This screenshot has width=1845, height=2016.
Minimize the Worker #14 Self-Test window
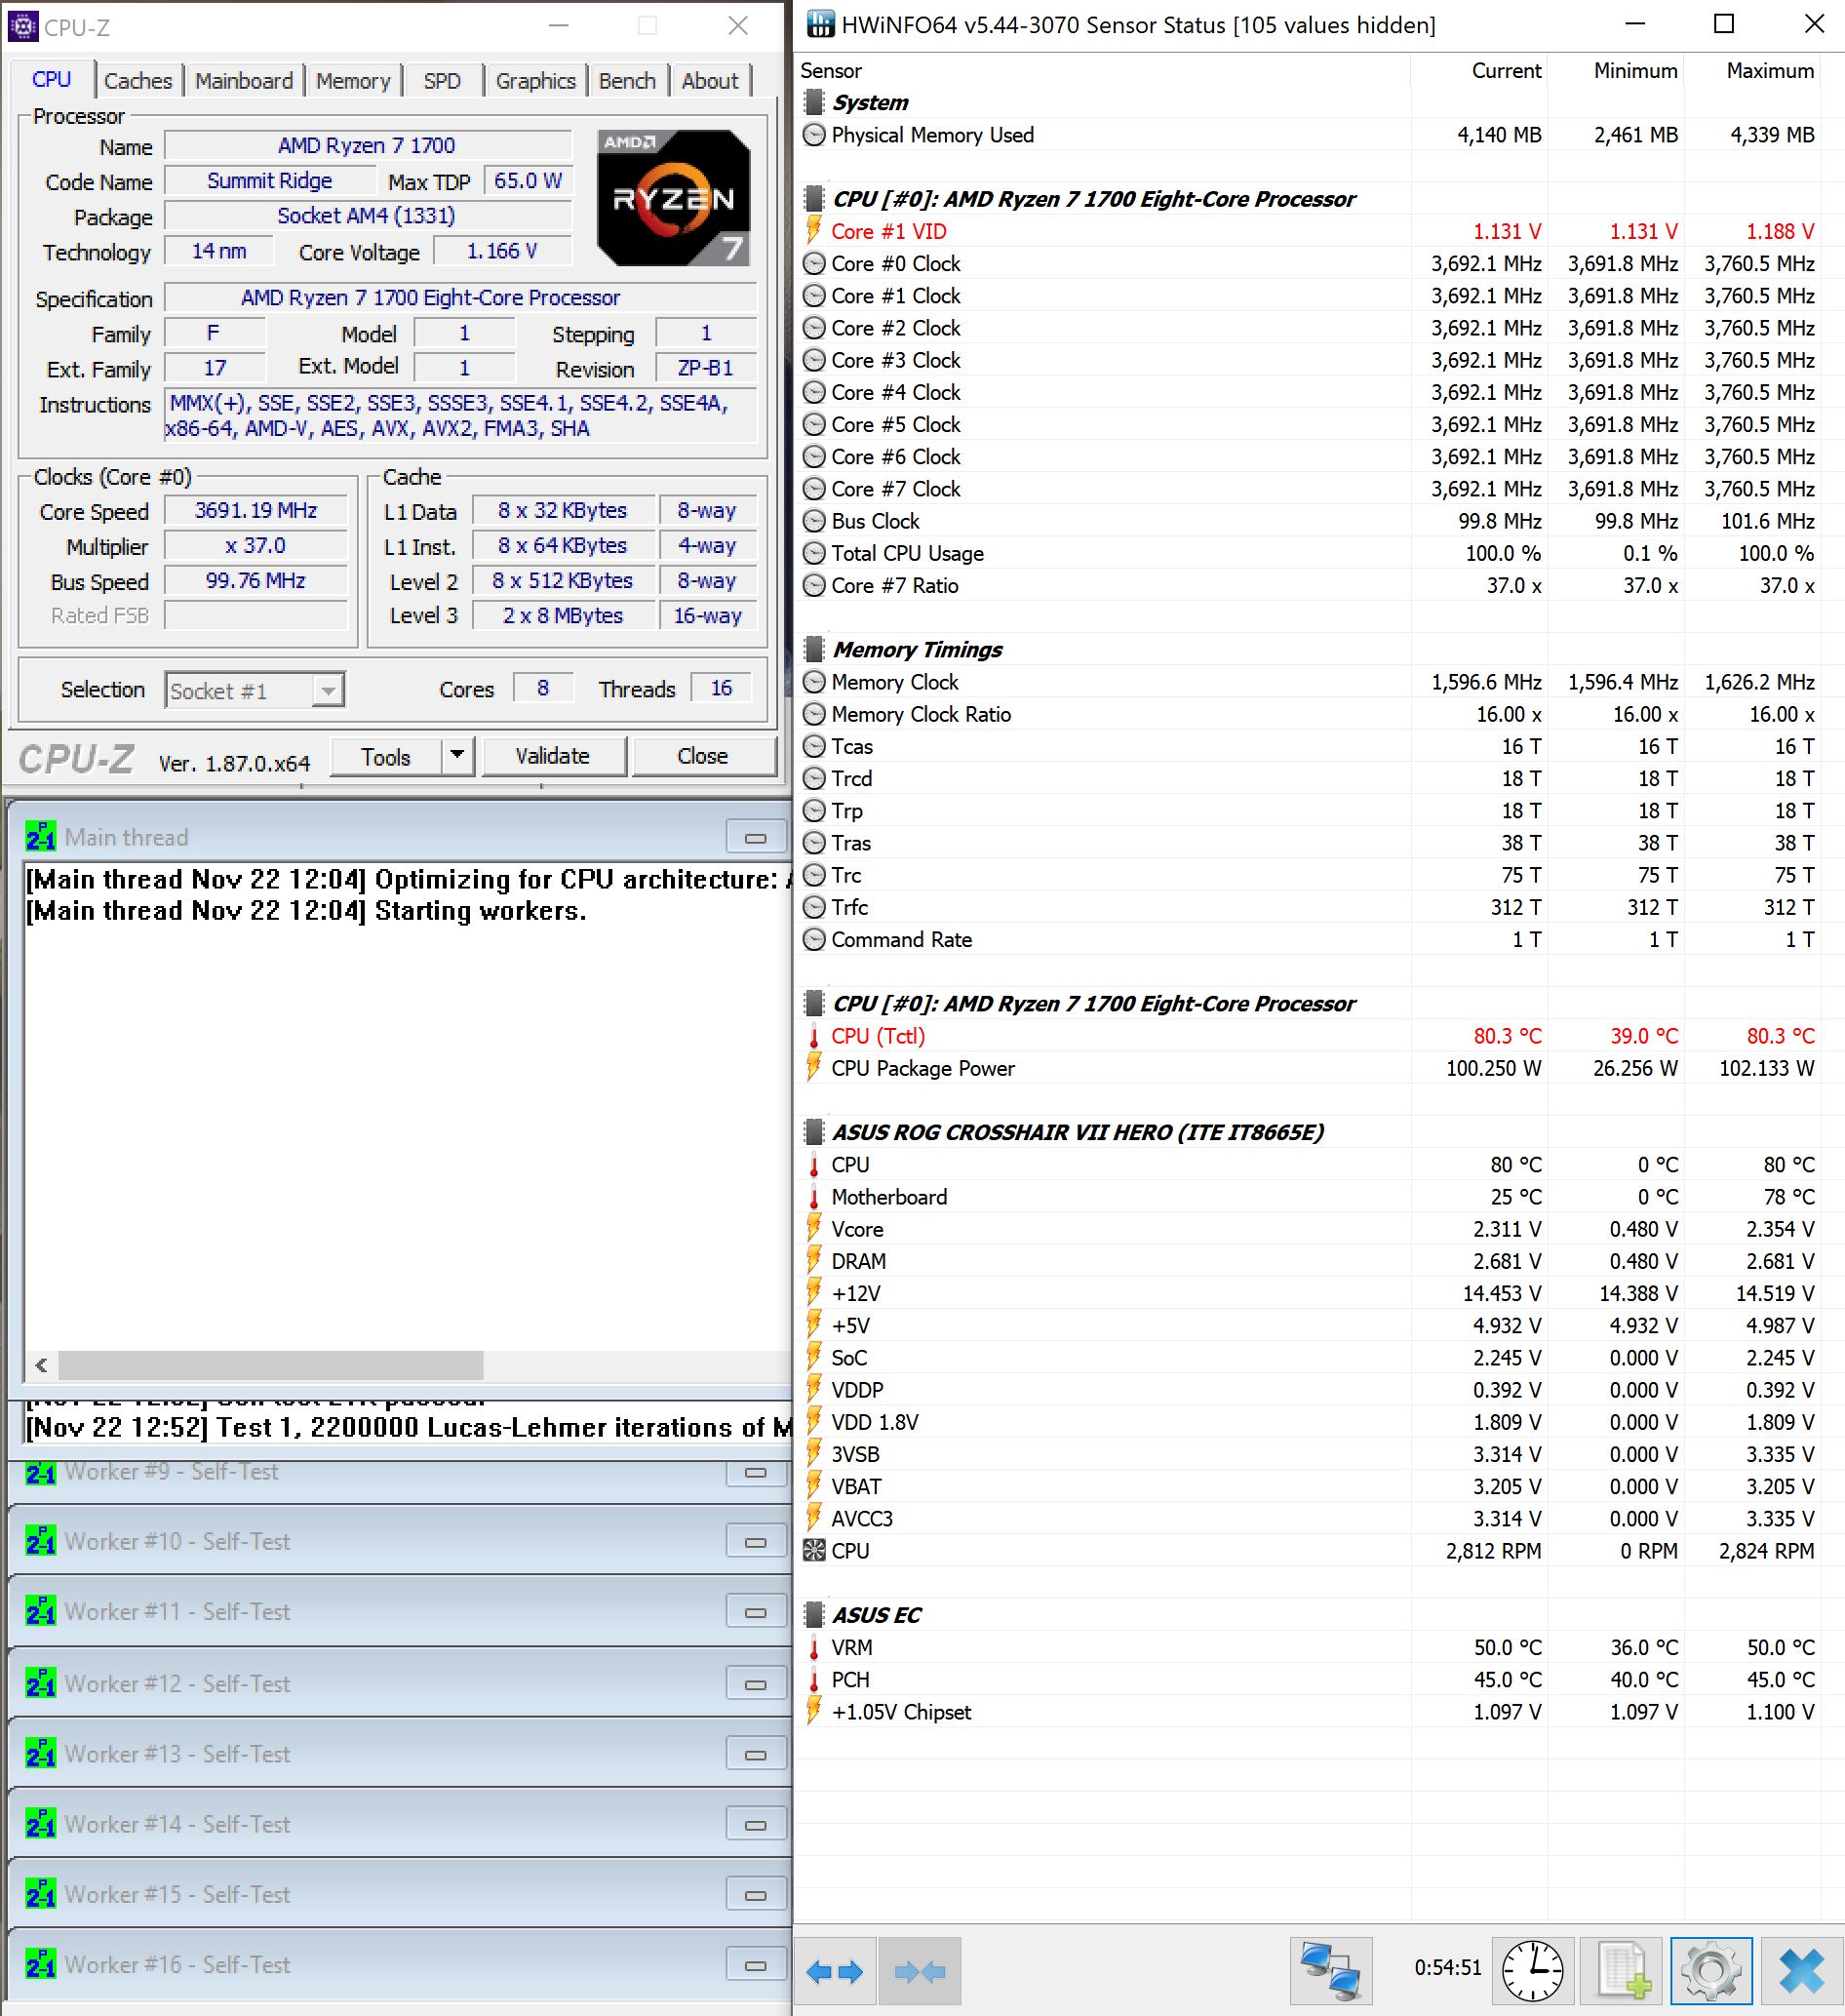pyautogui.click(x=756, y=1825)
